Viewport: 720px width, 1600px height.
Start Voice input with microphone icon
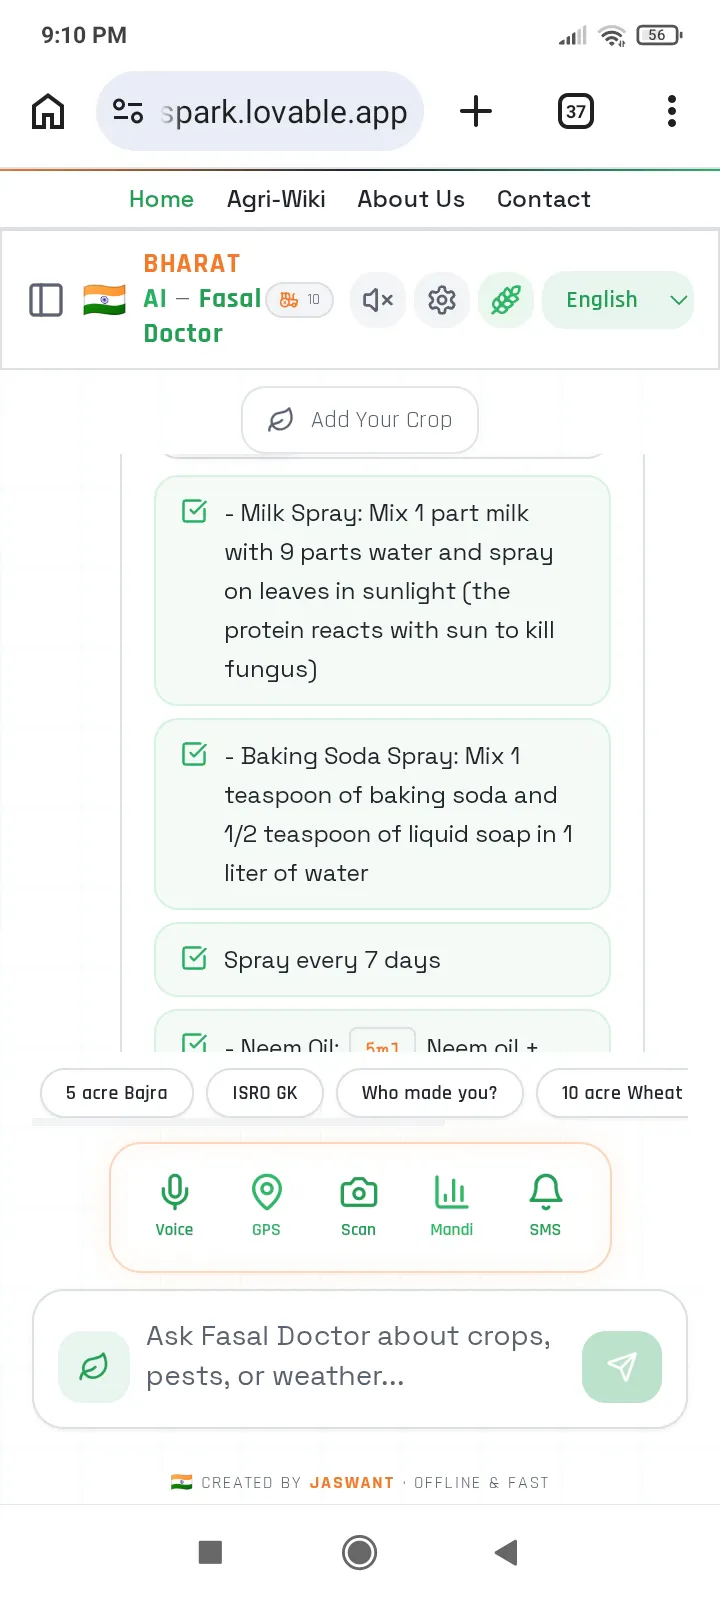[174, 1206]
